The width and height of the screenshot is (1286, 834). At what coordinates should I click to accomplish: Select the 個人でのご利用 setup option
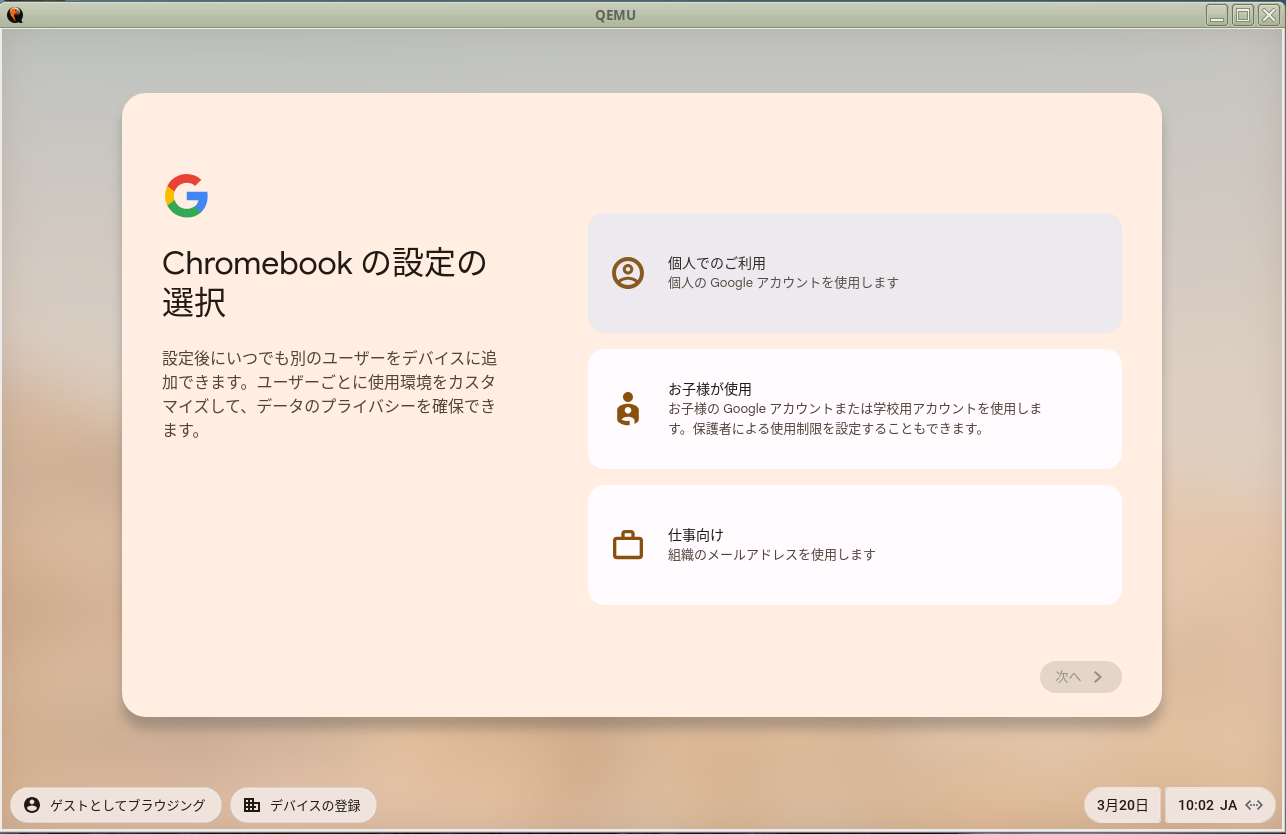click(855, 272)
